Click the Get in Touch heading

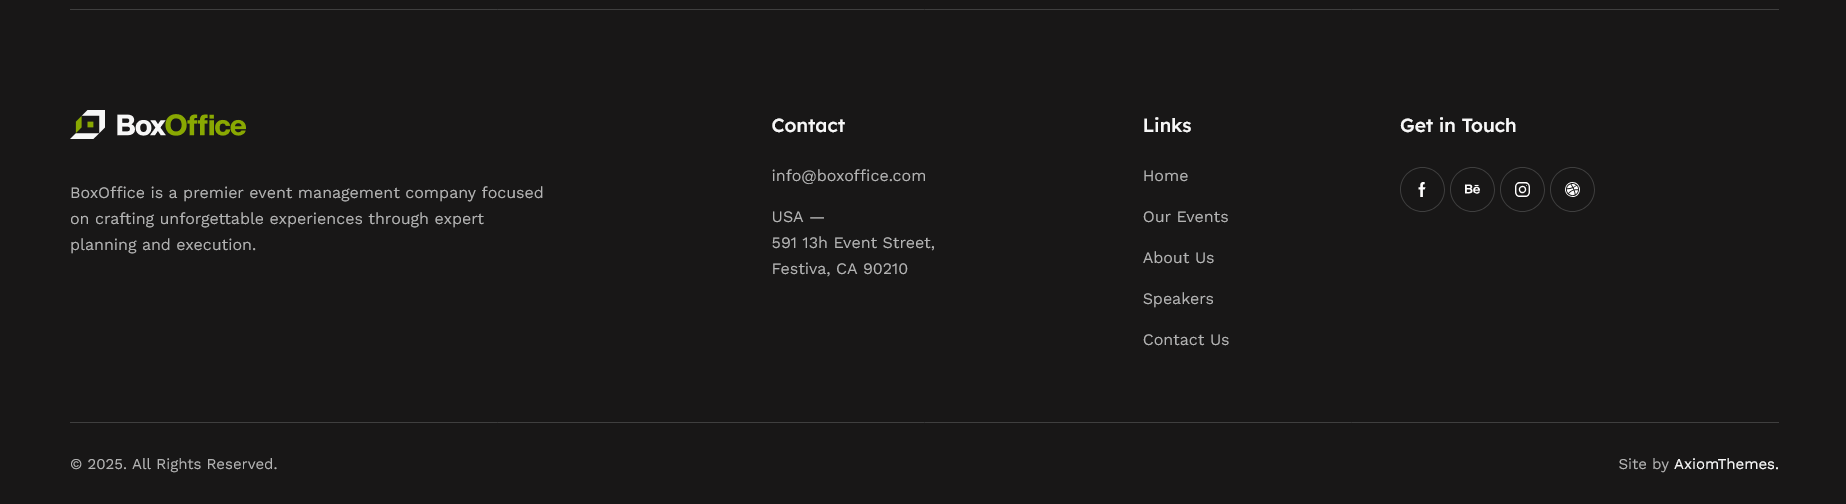(1458, 125)
